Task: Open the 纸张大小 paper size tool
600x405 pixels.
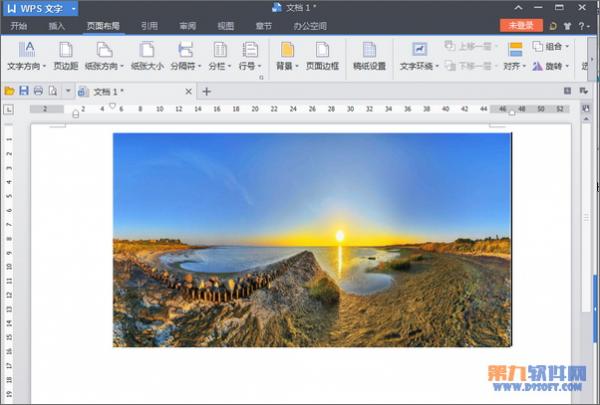Action: tap(147, 49)
